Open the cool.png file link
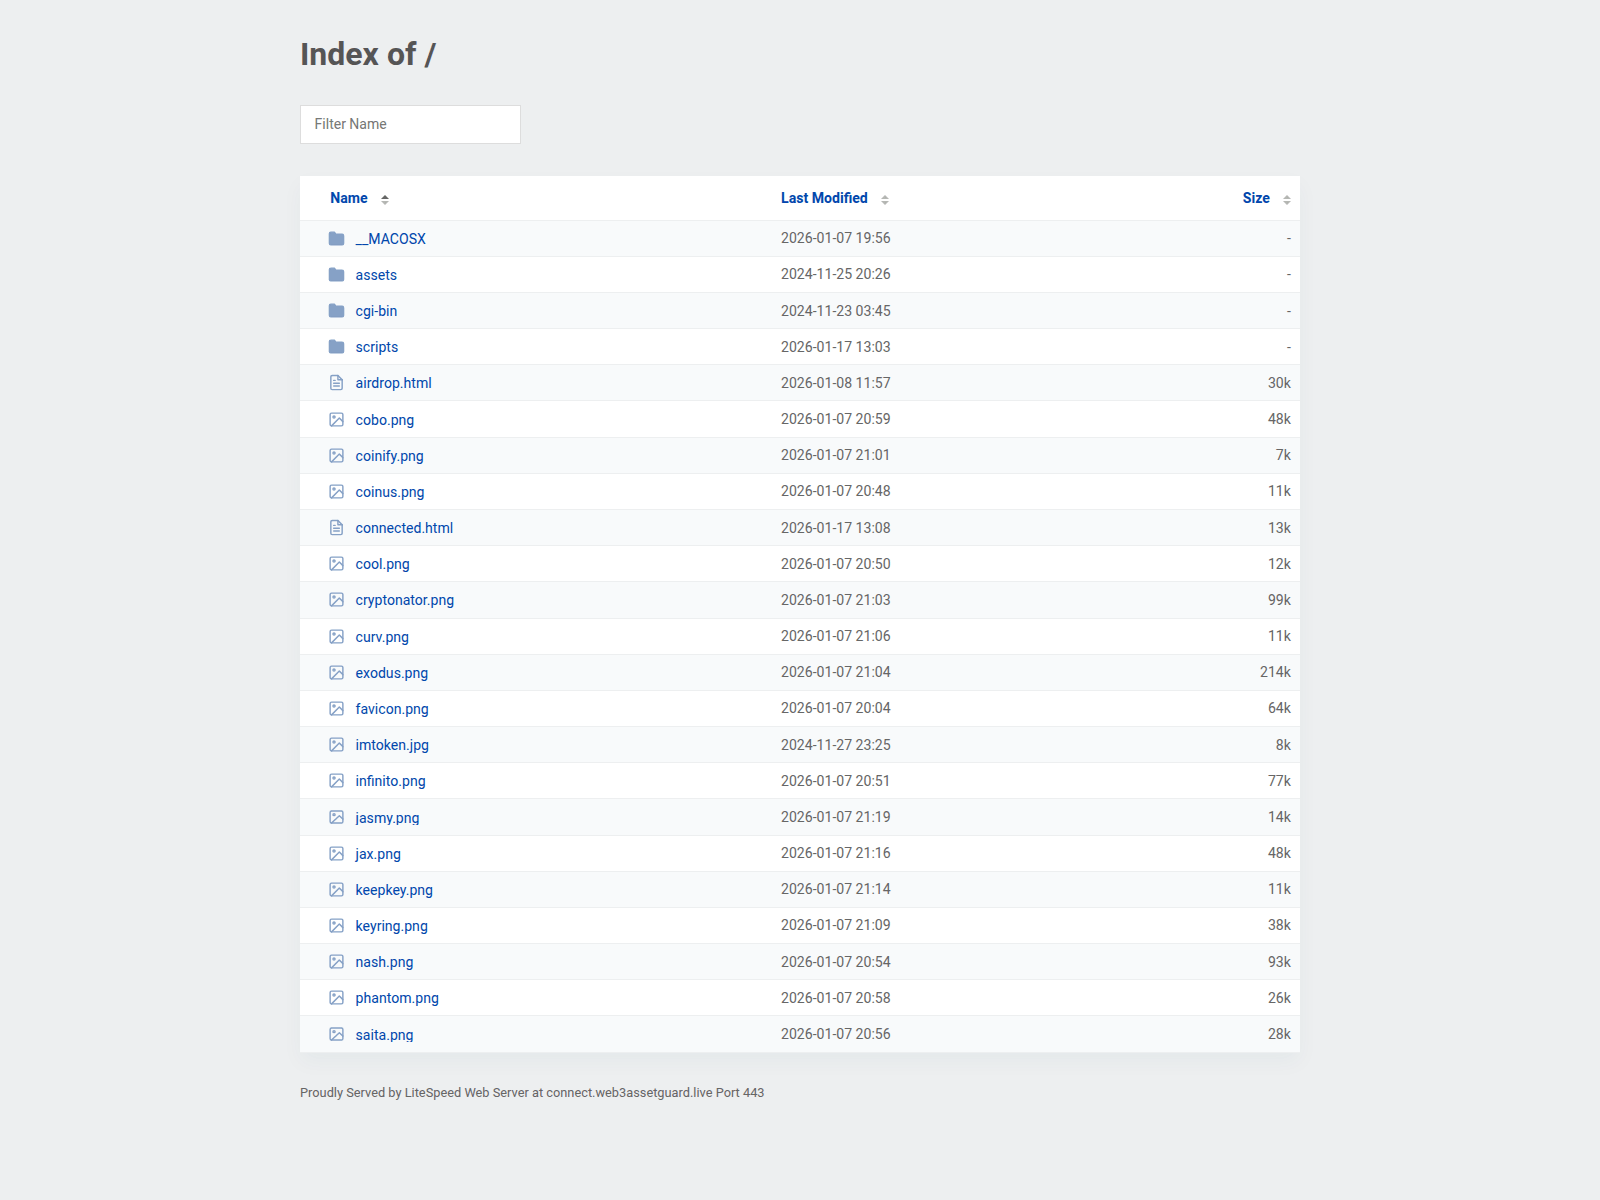1600x1200 pixels. pyautogui.click(x=383, y=564)
